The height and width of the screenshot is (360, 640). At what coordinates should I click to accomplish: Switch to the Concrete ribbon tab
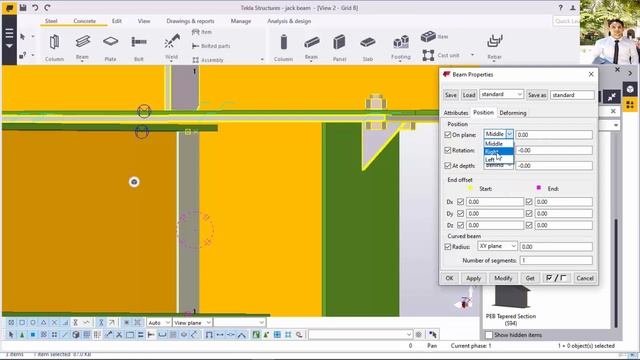click(x=84, y=21)
